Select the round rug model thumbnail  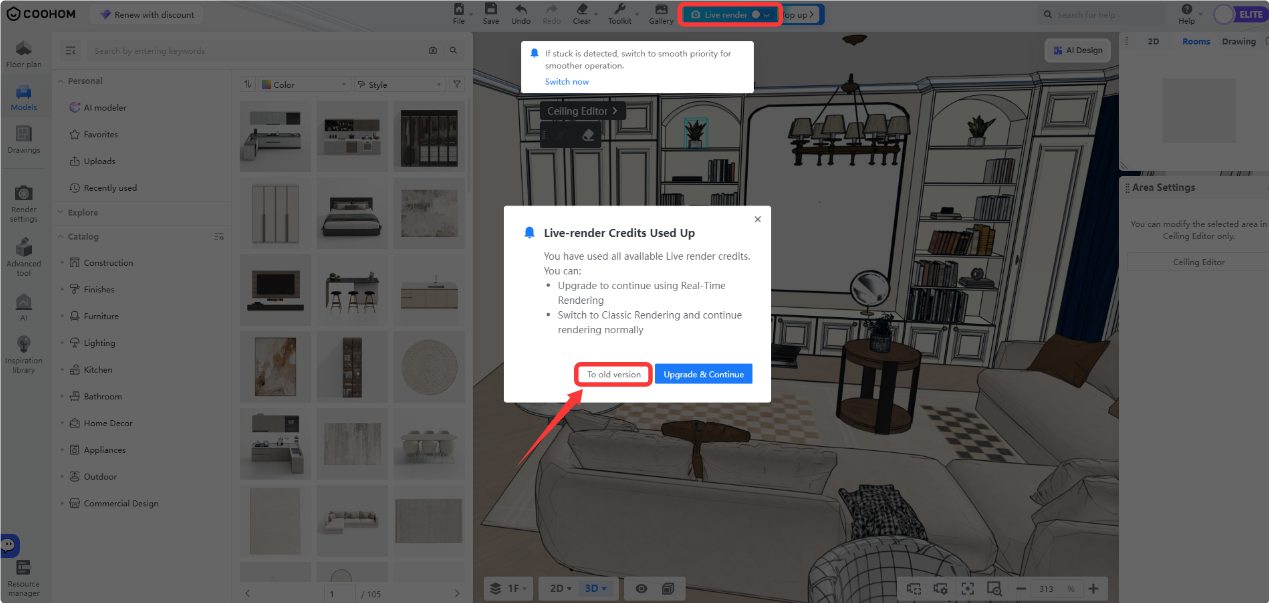click(429, 367)
